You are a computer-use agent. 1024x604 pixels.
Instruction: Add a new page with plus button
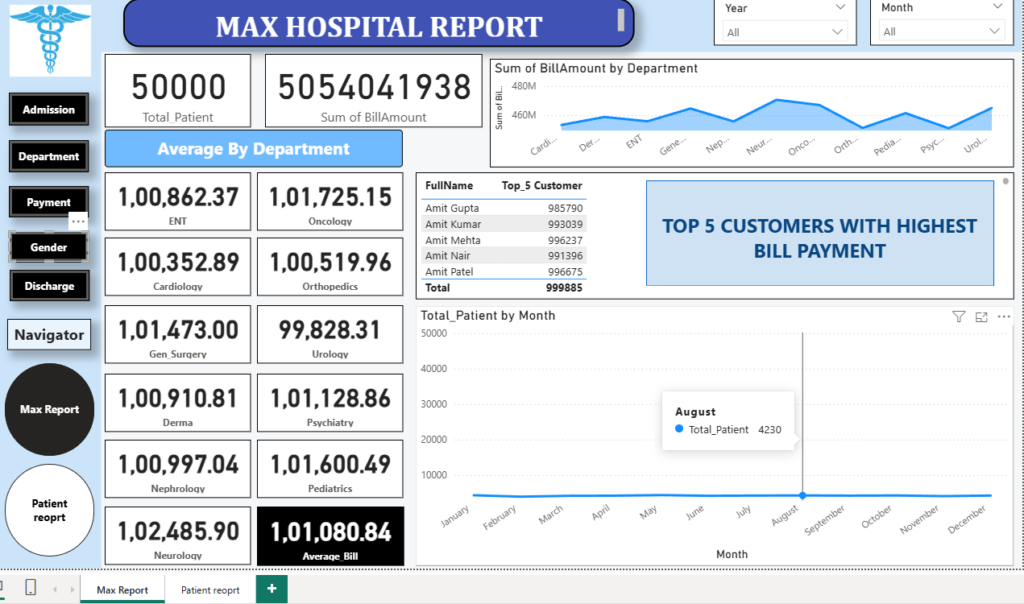click(272, 589)
